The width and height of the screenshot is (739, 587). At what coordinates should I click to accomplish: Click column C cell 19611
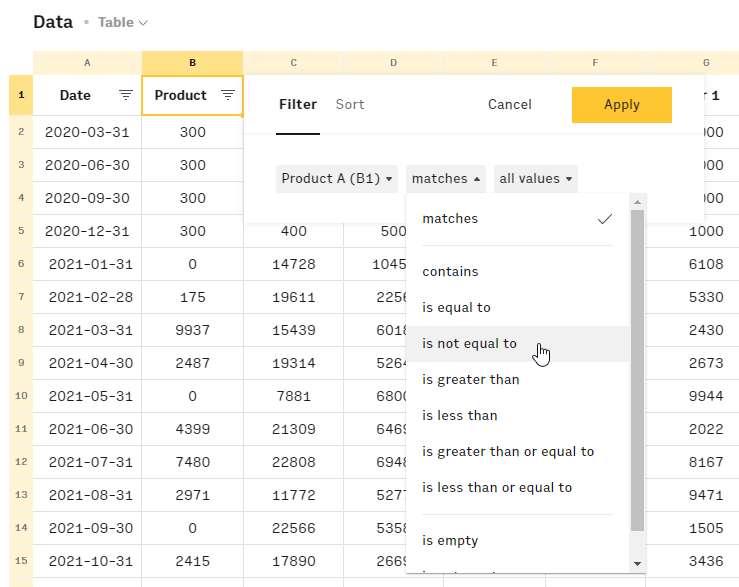pos(294,297)
